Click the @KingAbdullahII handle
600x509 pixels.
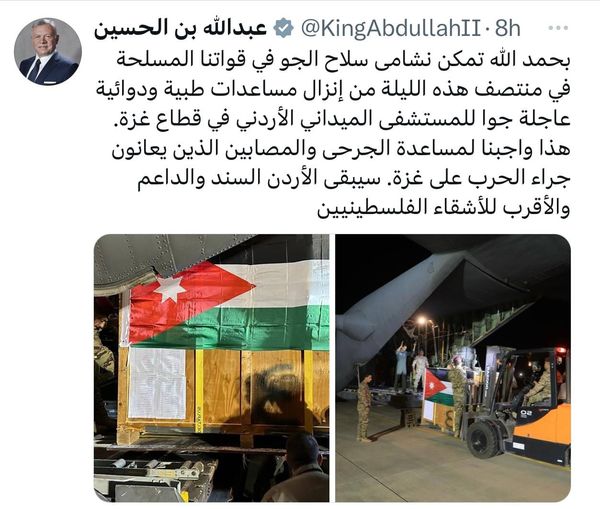[391, 28]
